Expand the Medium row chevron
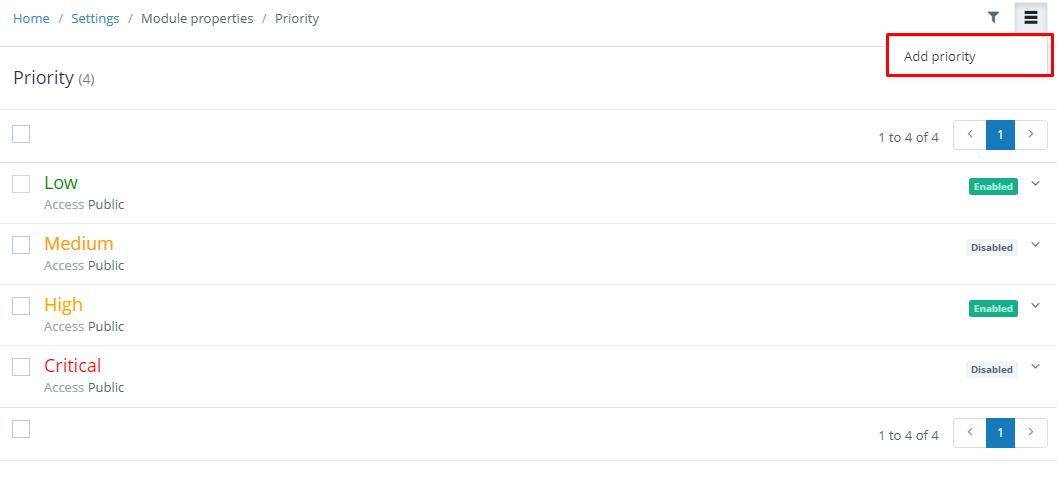This screenshot has width=1057, height=489. coord(1036,244)
